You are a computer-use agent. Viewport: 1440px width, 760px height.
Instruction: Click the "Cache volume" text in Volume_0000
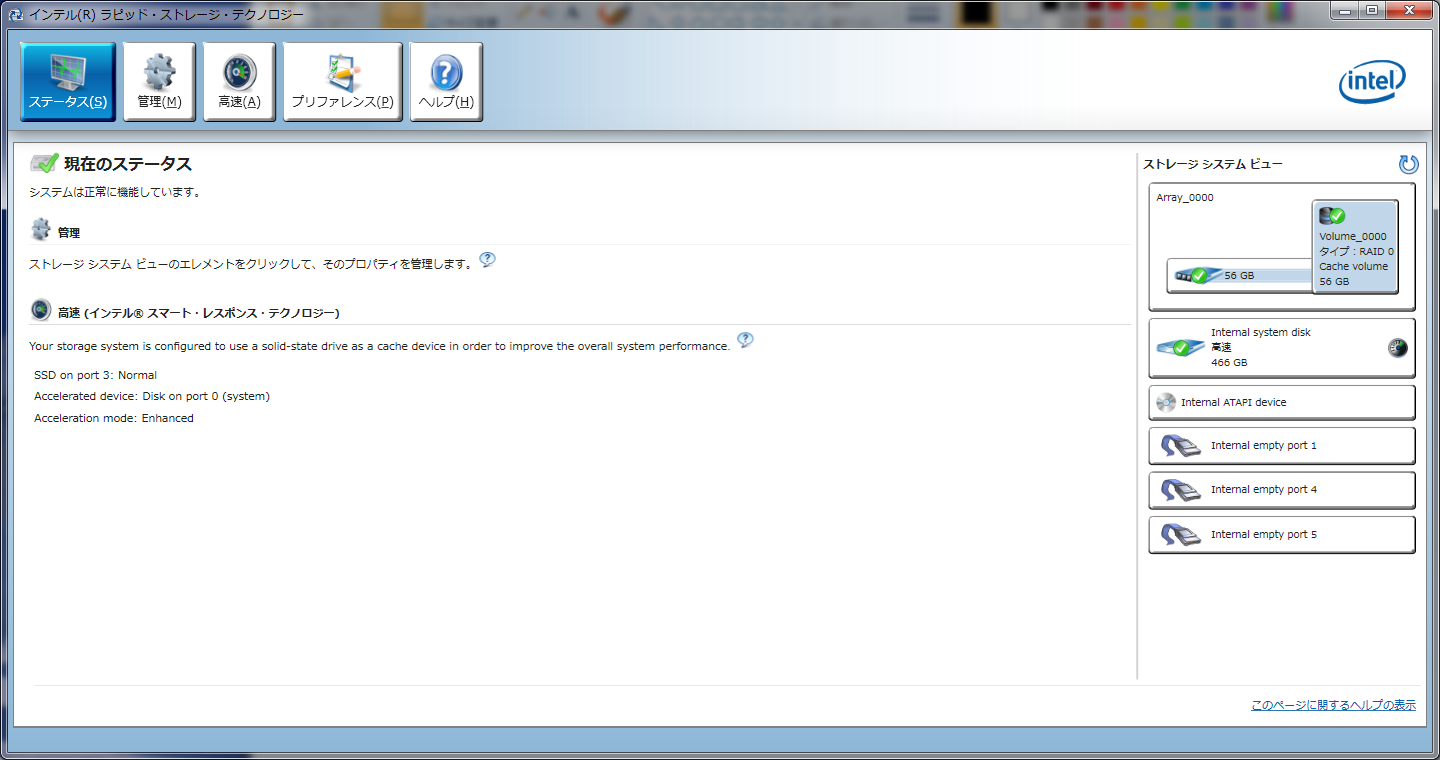(1353, 267)
